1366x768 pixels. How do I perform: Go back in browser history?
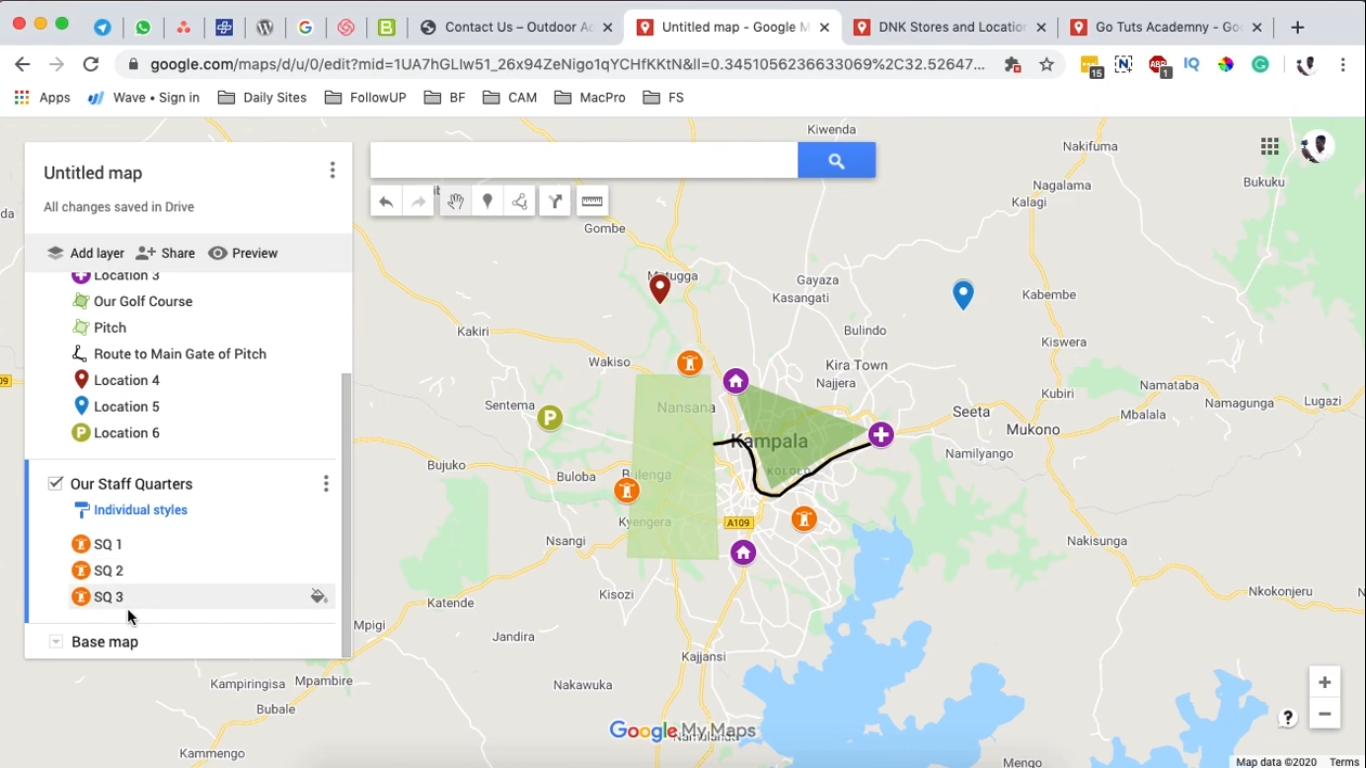pos(23,65)
